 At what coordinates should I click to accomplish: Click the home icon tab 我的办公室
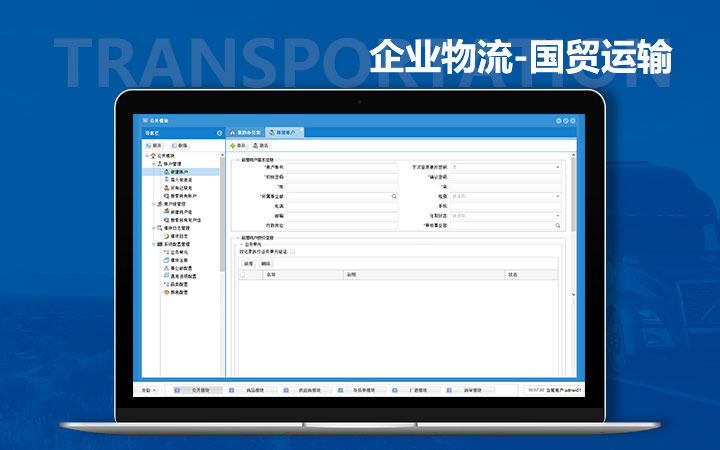pyautogui.click(x=245, y=133)
